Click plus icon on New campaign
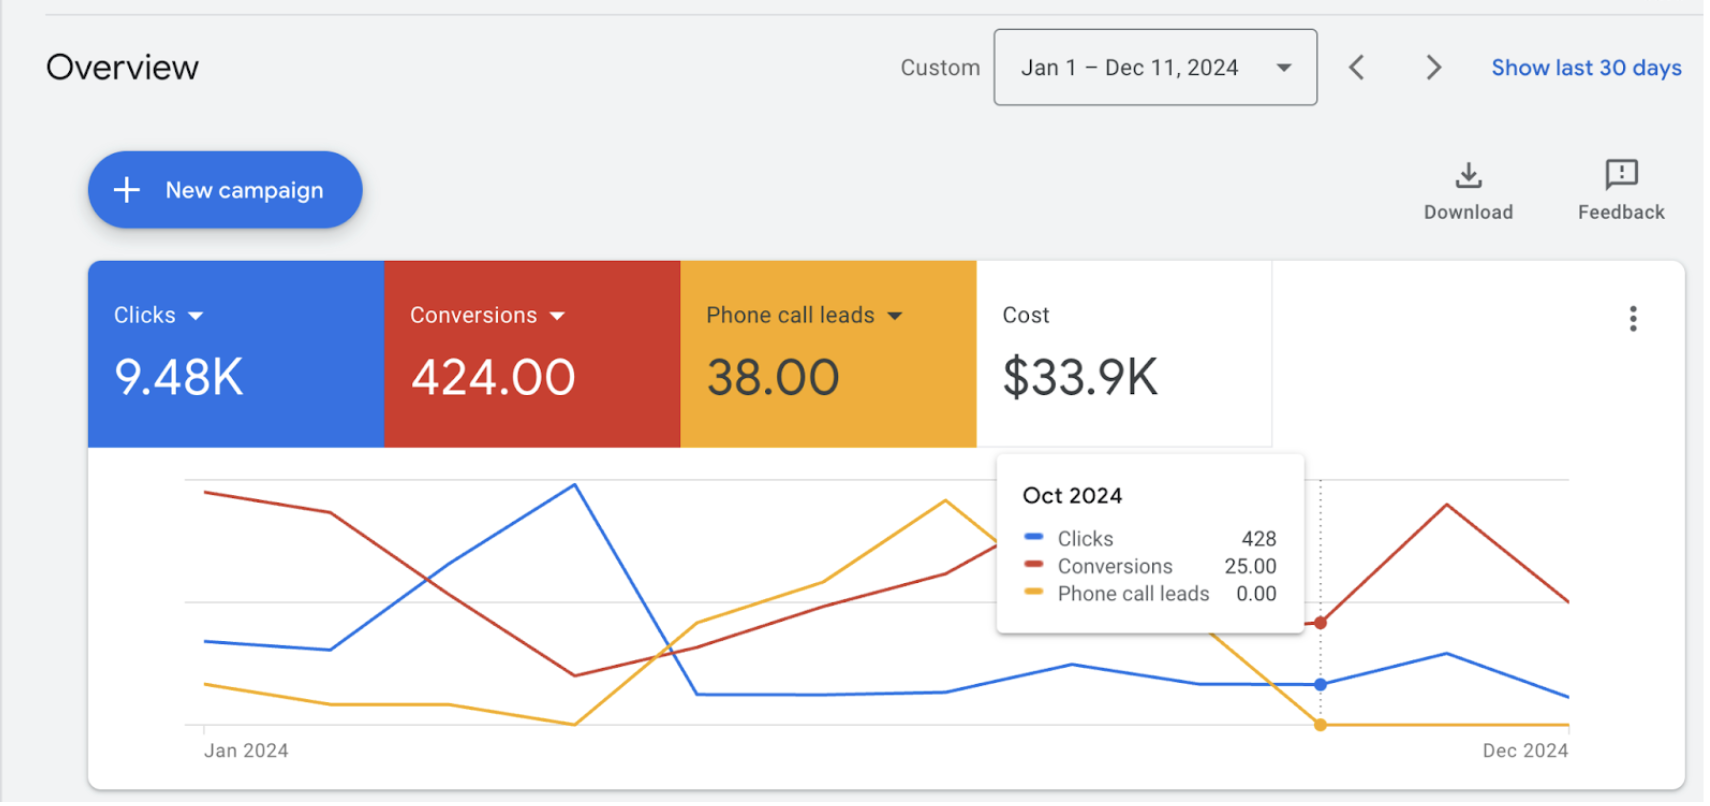 (127, 190)
